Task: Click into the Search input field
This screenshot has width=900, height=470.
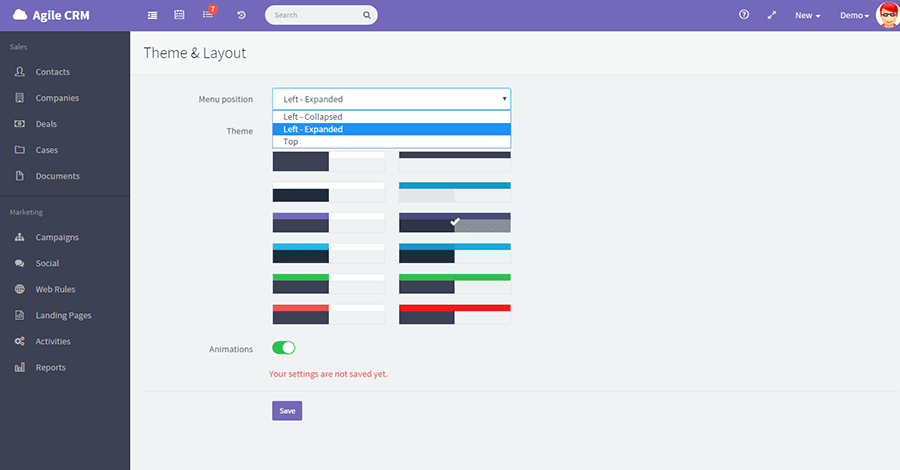Action: click(x=314, y=15)
